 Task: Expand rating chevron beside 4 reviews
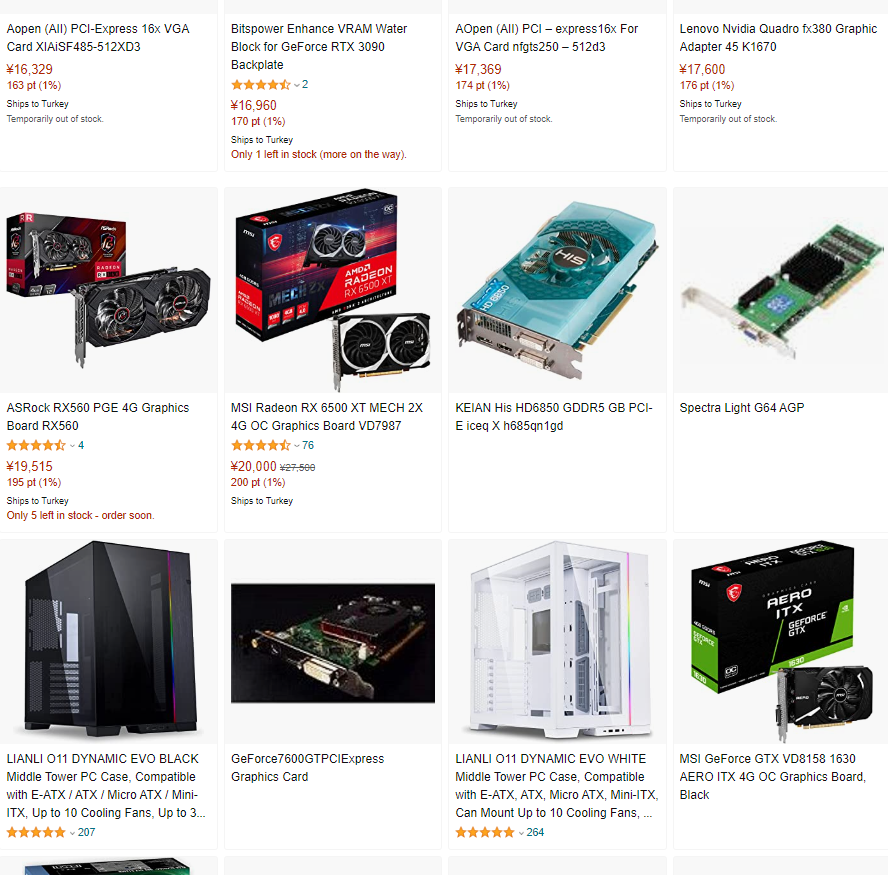click(72, 446)
